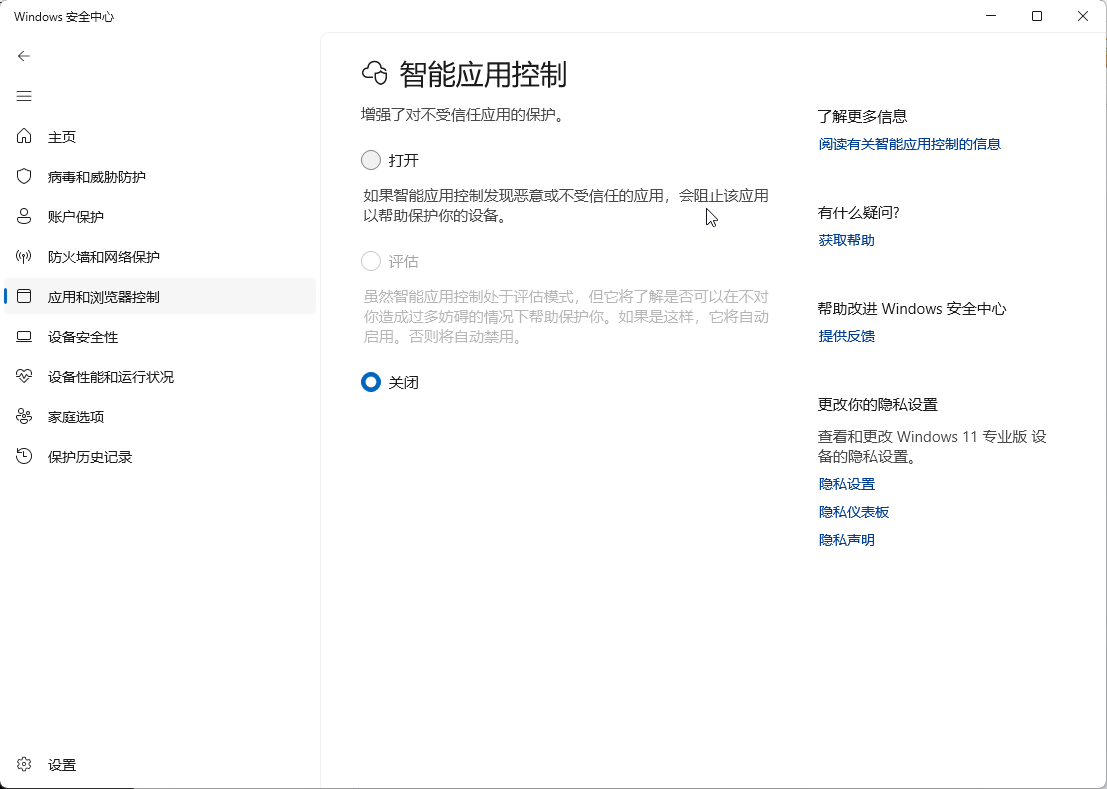Click the heart icon for 设备性能和运行状况
This screenshot has height=789, width=1107.
[x=24, y=377]
